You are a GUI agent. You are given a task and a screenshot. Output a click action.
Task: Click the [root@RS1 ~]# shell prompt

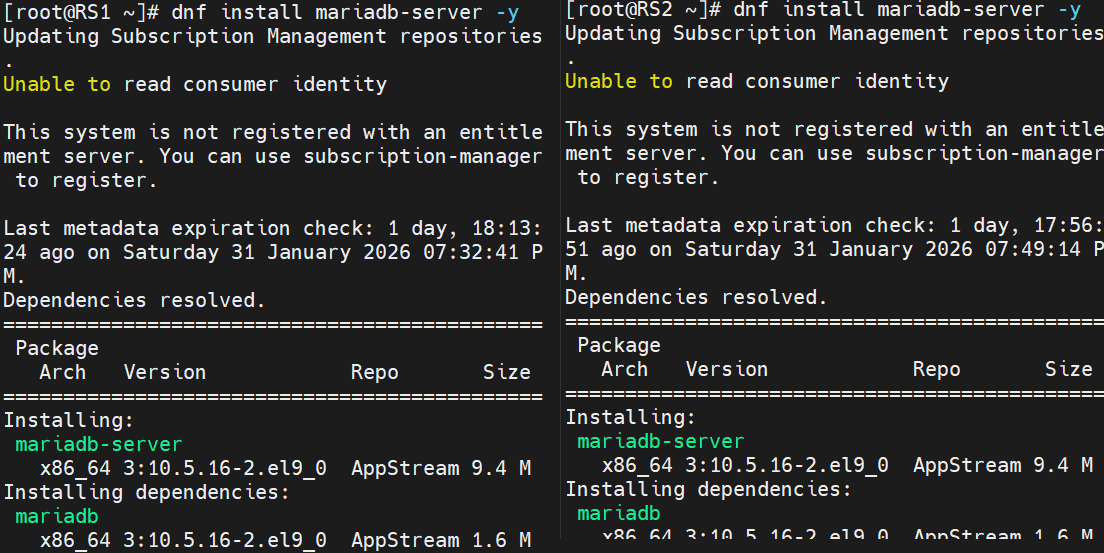[80, 12]
